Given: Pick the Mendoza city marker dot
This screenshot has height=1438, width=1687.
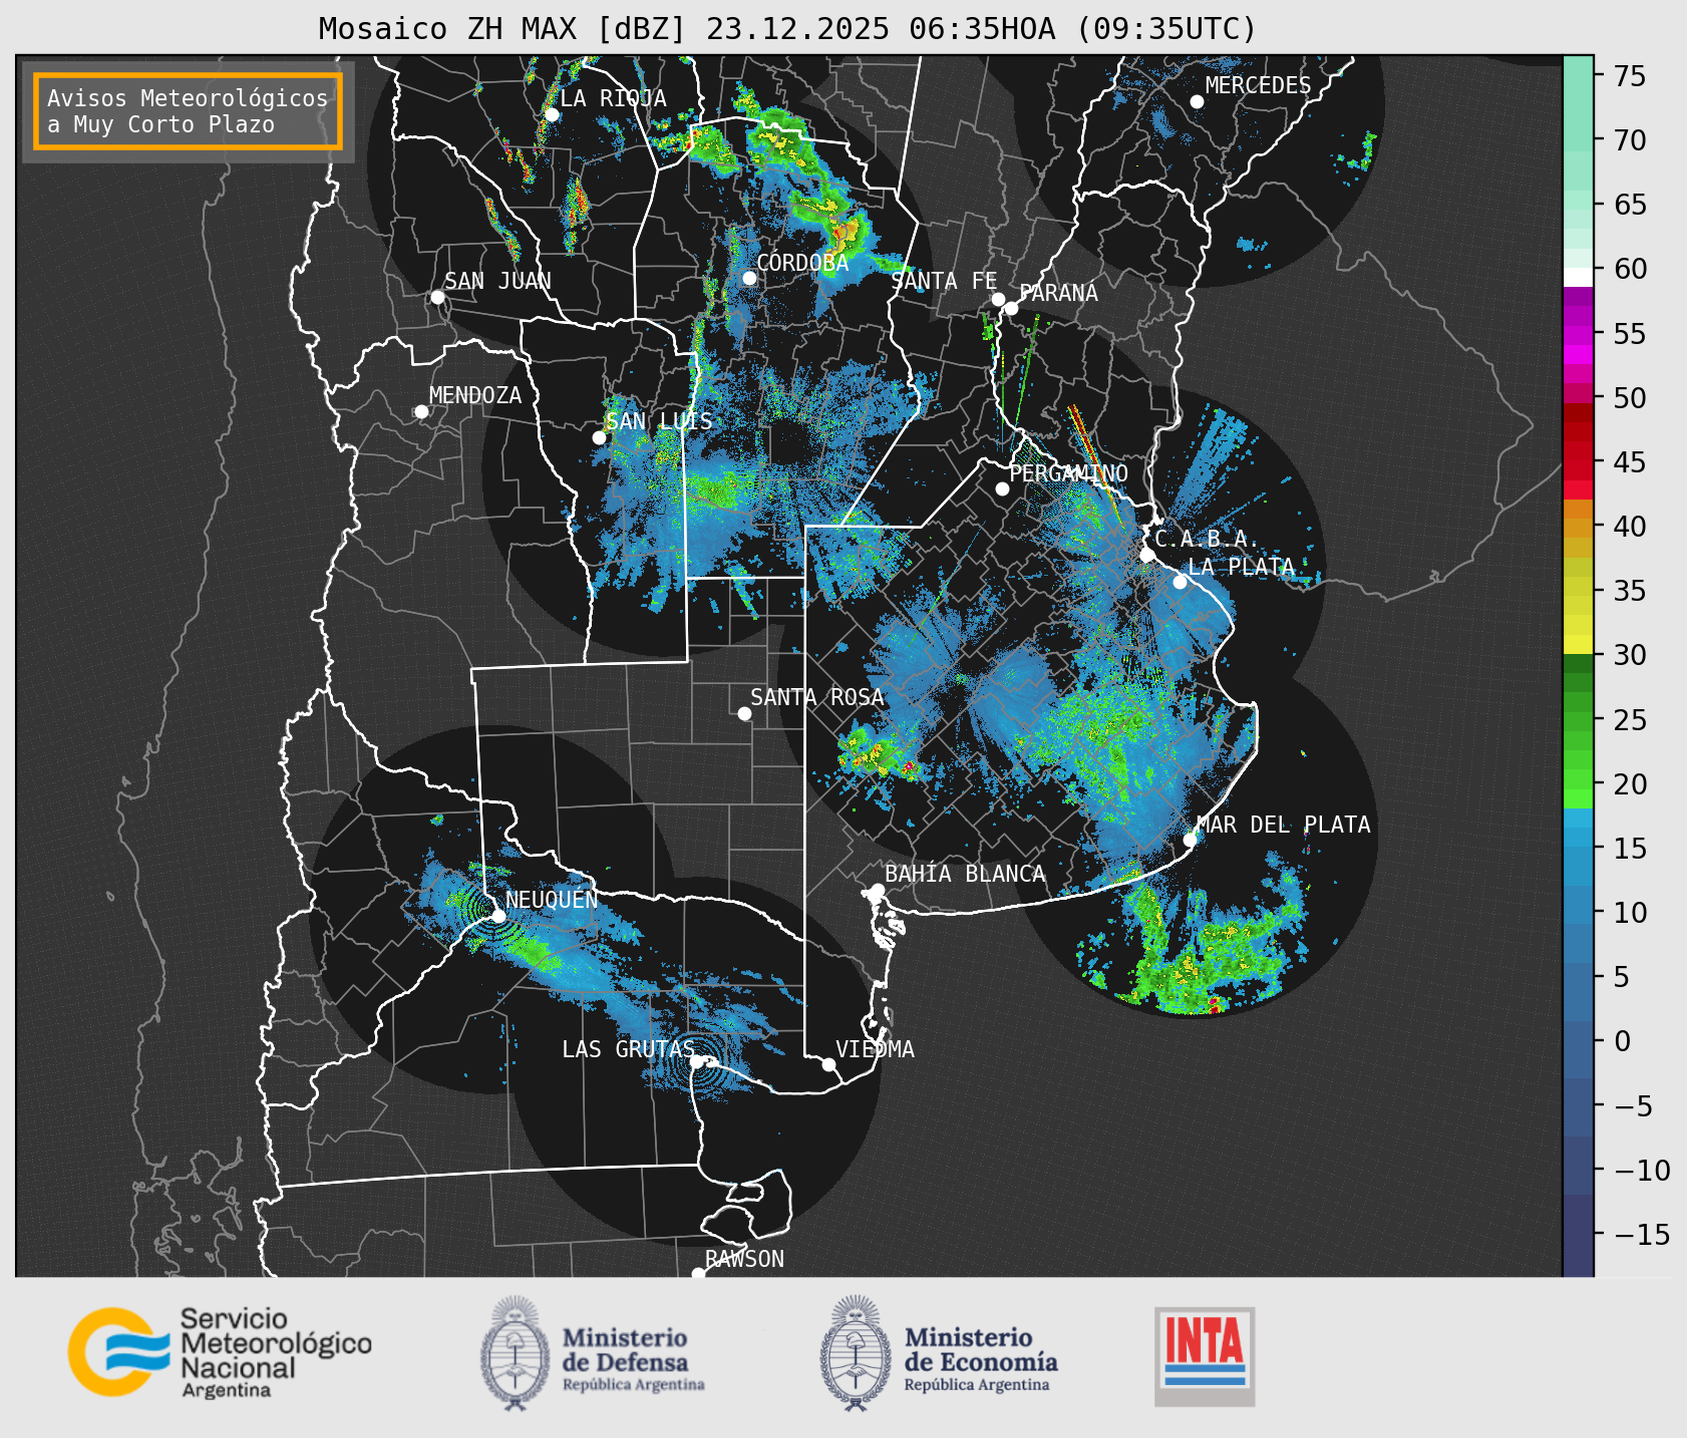Looking at the screenshot, I should (422, 412).
